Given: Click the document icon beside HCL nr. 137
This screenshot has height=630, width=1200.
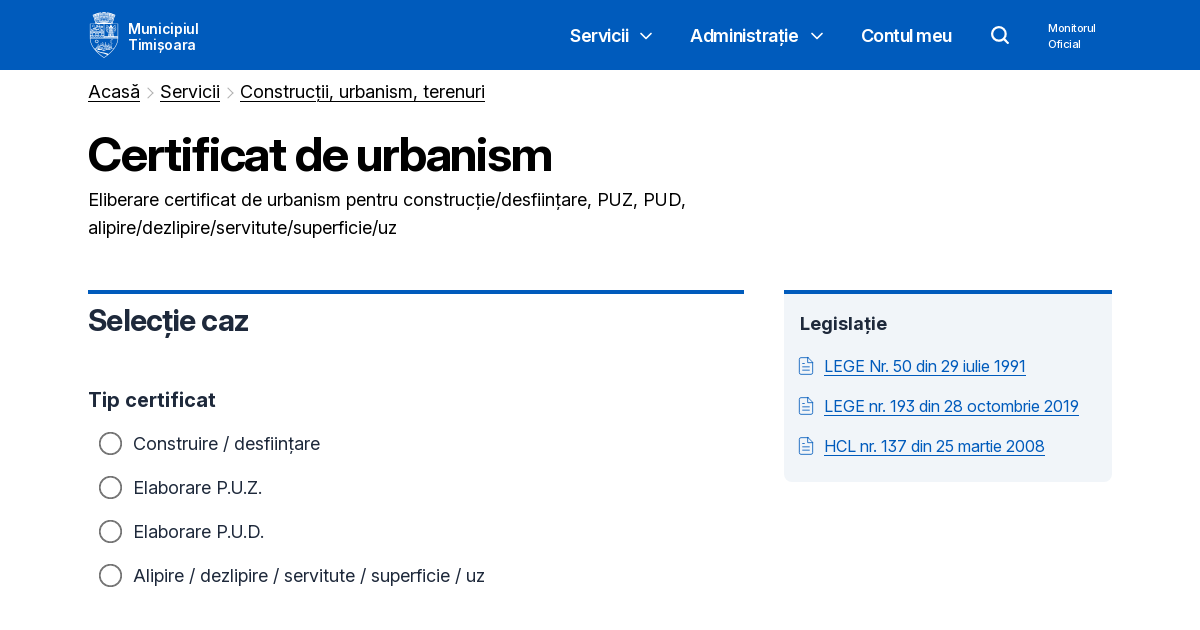Looking at the screenshot, I should (x=806, y=446).
